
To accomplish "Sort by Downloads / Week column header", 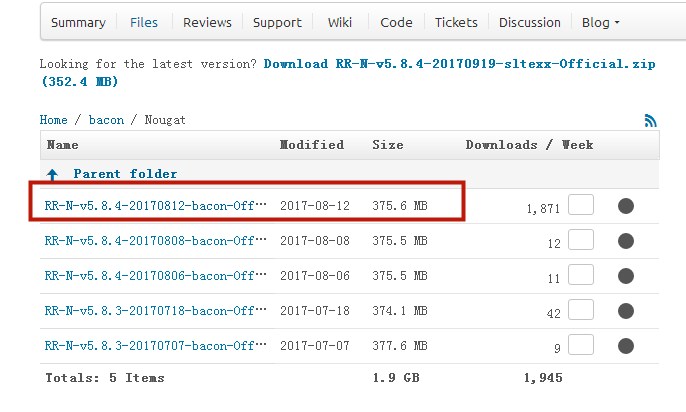I will point(529,145).
